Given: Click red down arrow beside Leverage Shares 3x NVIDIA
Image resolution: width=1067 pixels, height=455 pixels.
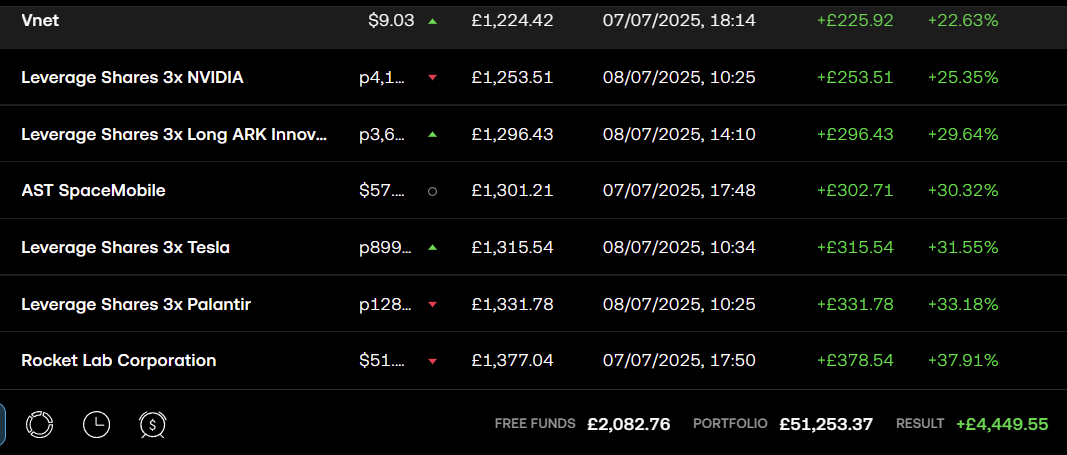Looking at the screenshot, I should (432, 77).
